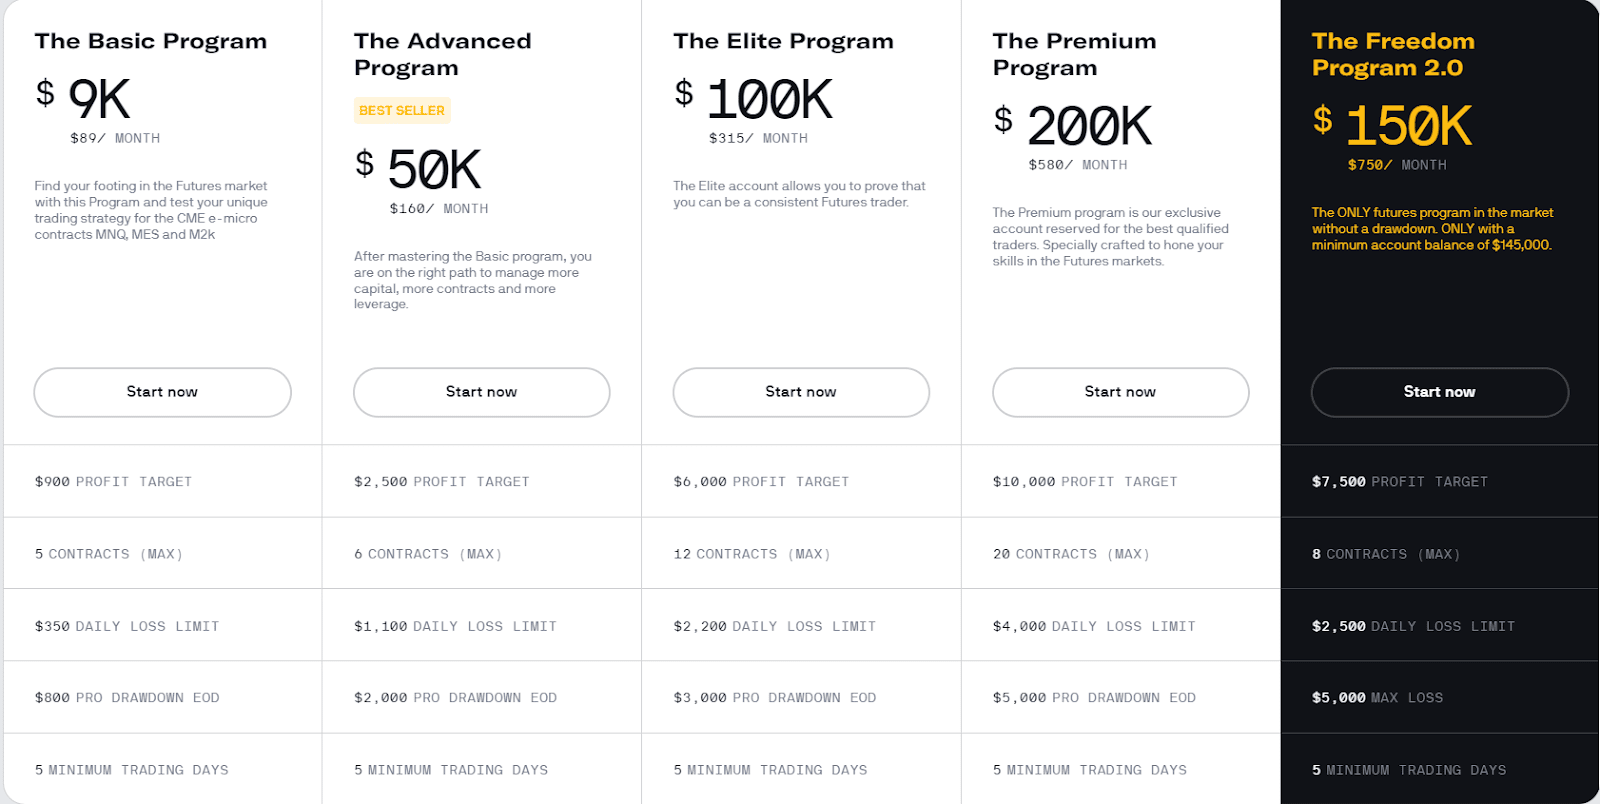Click Start now under The Elite Program

pyautogui.click(x=801, y=392)
